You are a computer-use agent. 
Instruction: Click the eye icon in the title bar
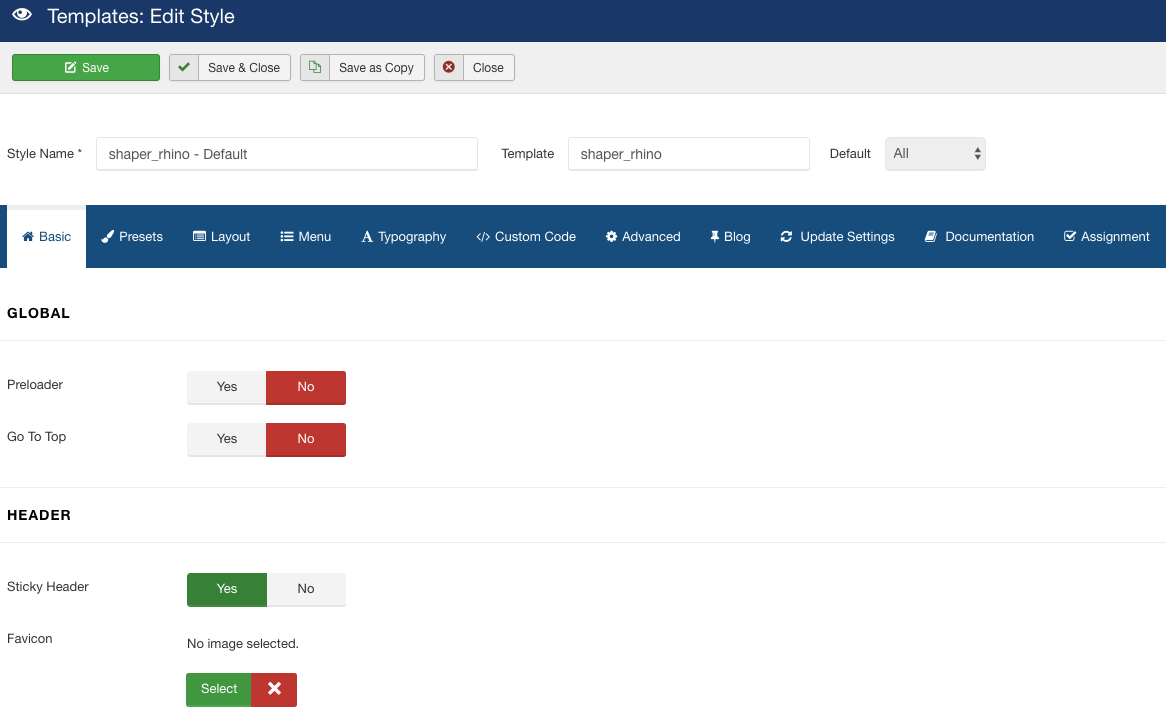pos(22,16)
